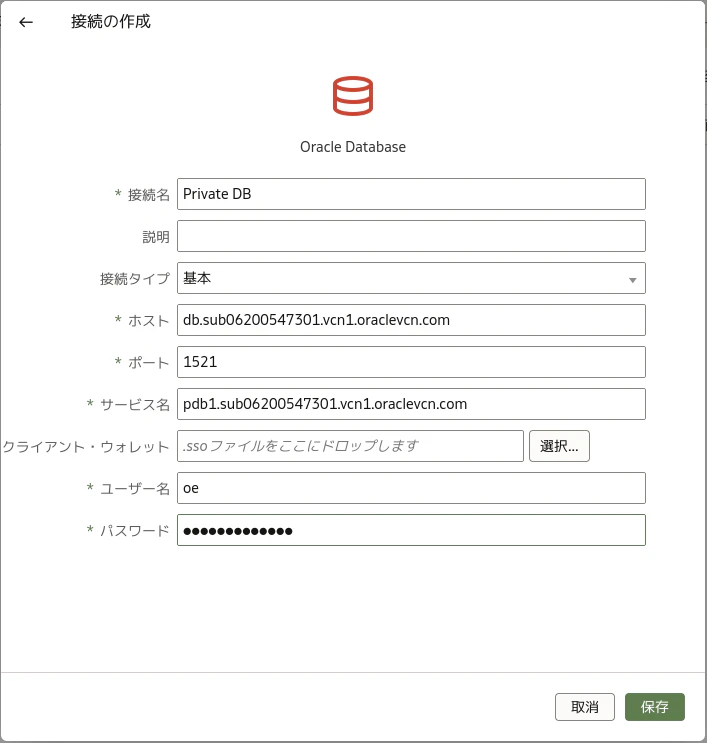Click the 接続名 field containing Private DB
Screen dimensions: 707x743
(x=411, y=194)
